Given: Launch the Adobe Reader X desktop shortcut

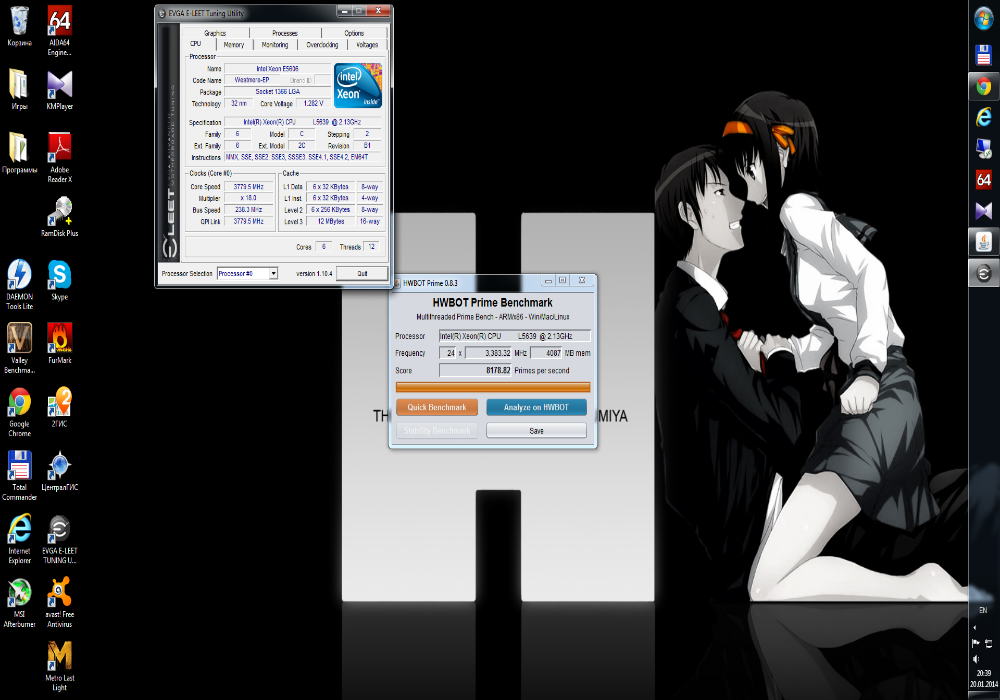Looking at the screenshot, I should (59, 157).
